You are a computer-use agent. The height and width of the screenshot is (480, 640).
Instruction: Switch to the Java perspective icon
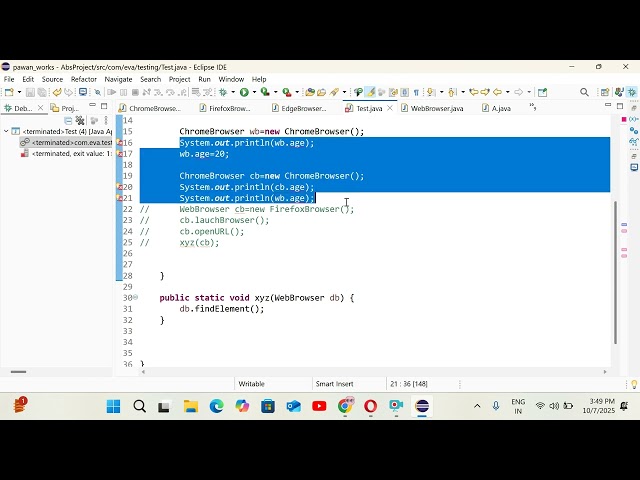[x=619, y=92]
